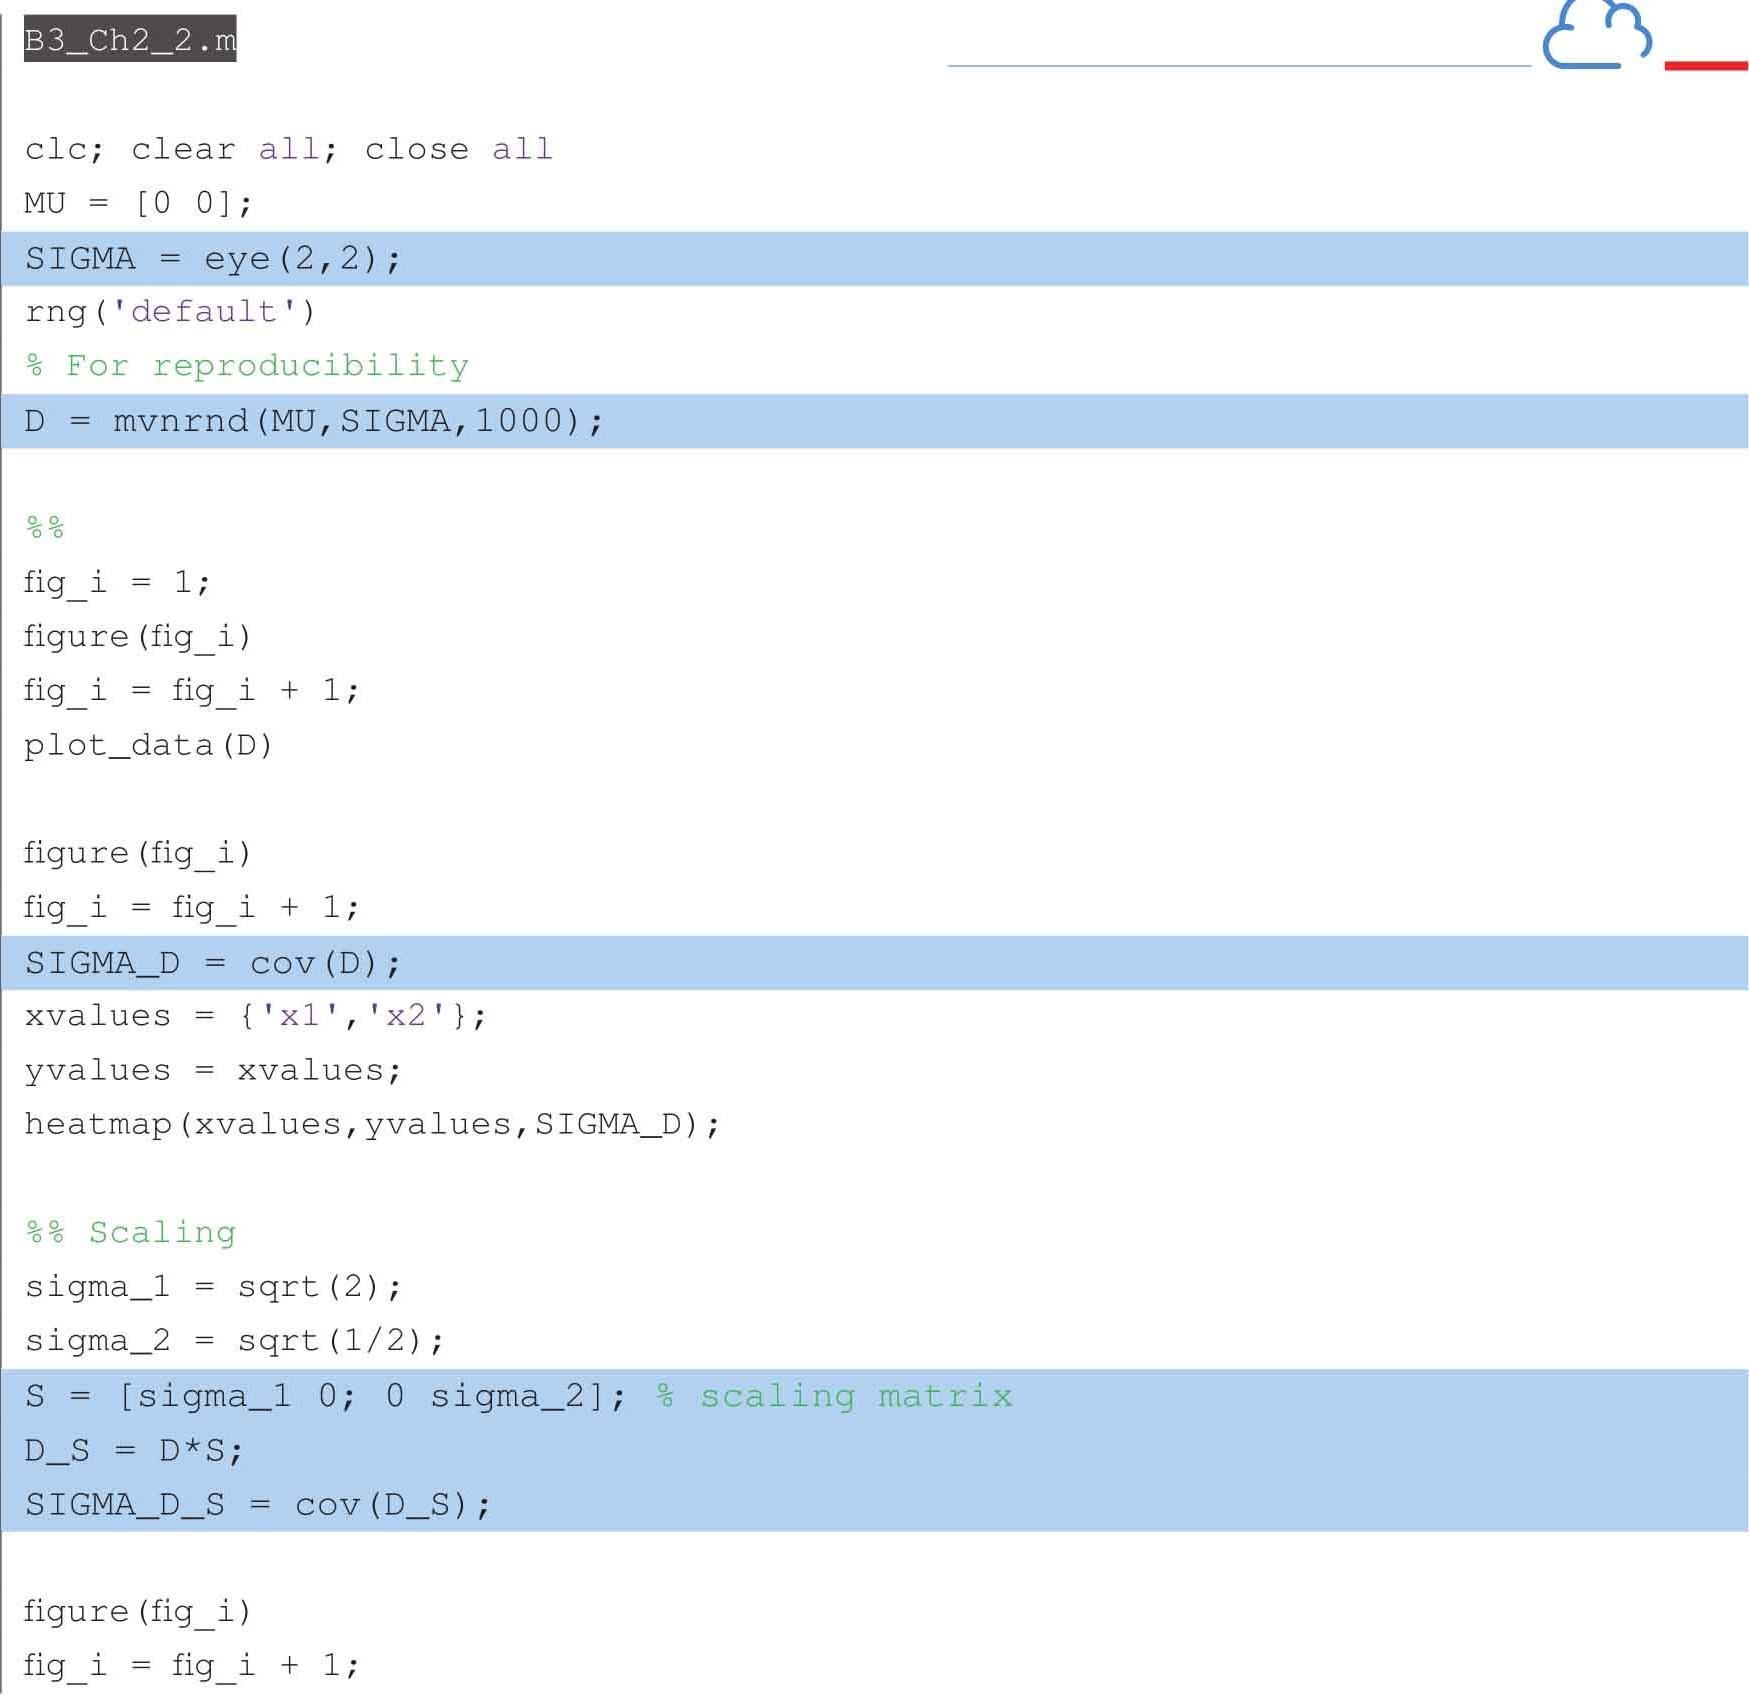Click the cloud download icon

tap(1597, 35)
